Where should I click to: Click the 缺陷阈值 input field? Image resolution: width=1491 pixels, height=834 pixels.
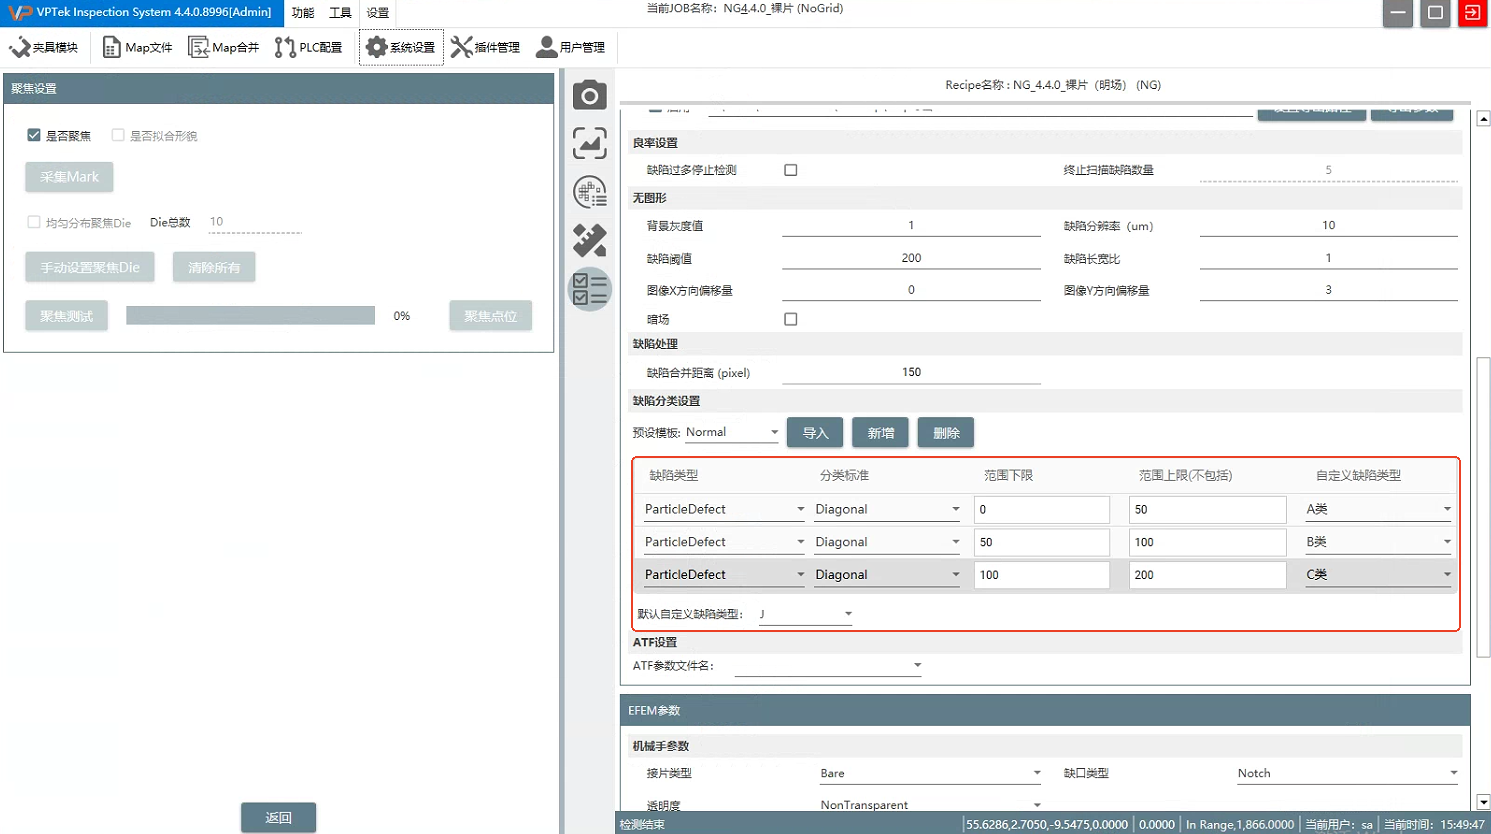coord(911,258)
